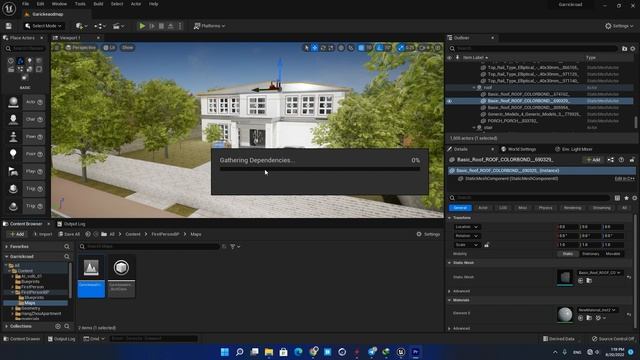The height and width of the screenshot is (360, 640).
Task: Open the Select Mode dropdown
Action: tap(43, 26)
